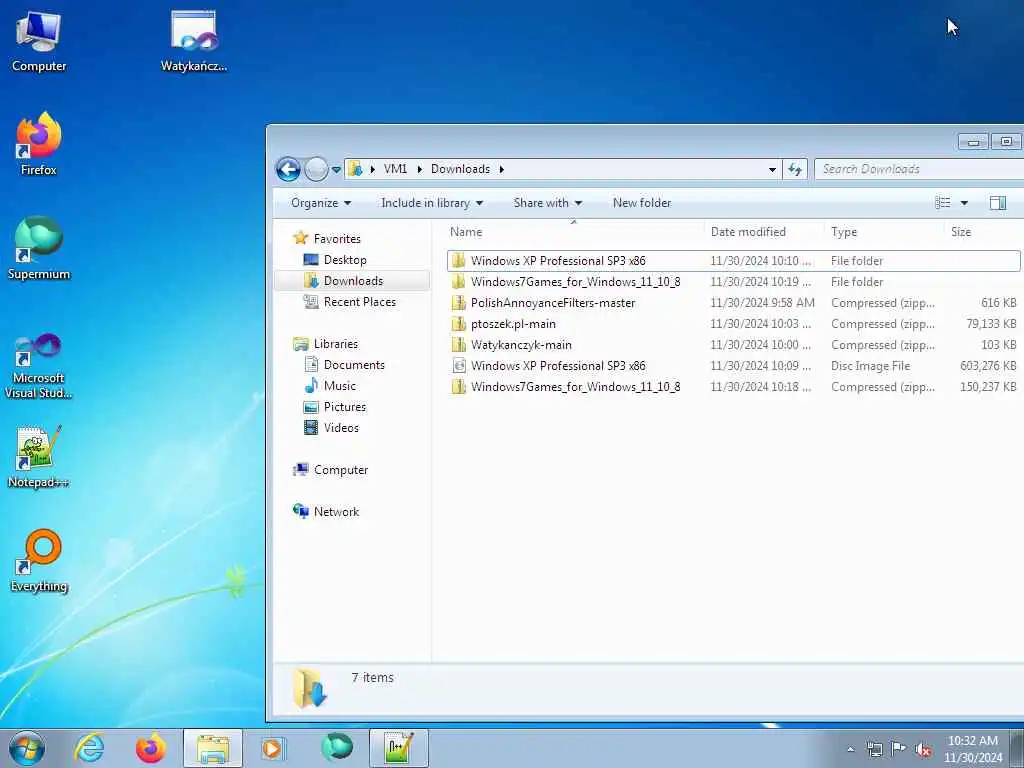Open the Computer desktop icon
This screenshot has height=768, width=1024.
click(39, 42)
